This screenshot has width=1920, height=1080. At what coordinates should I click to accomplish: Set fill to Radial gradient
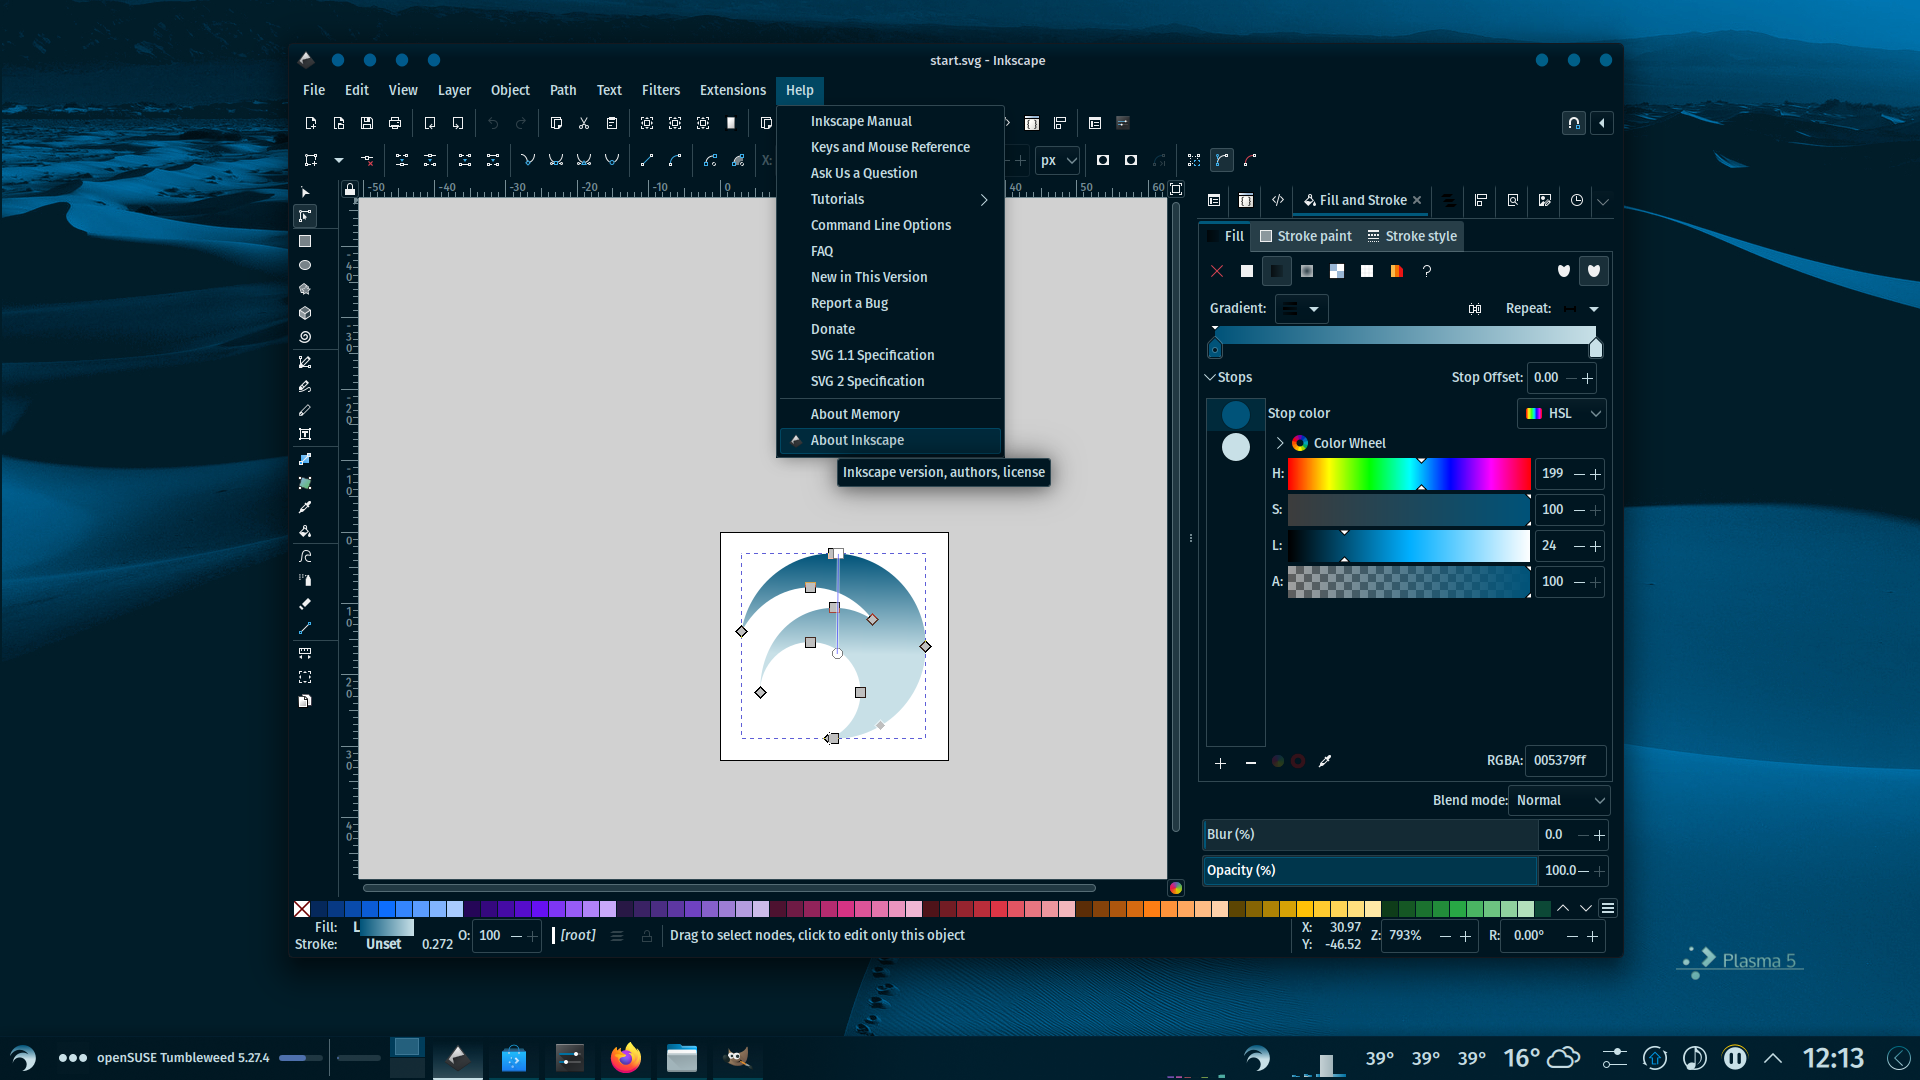click(x=1307, y=271)
